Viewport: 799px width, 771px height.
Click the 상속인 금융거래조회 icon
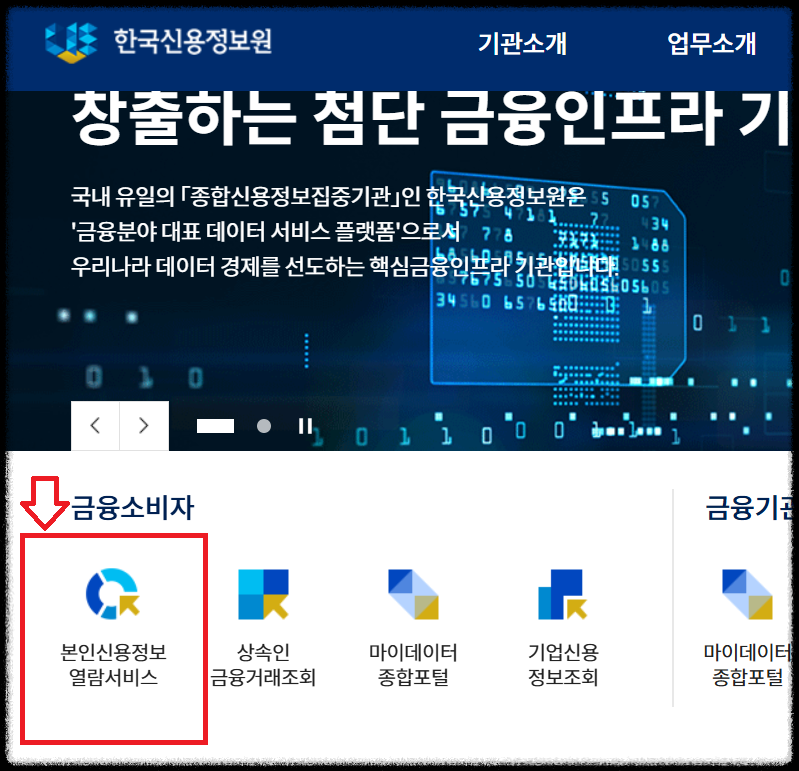coord(263,594)
